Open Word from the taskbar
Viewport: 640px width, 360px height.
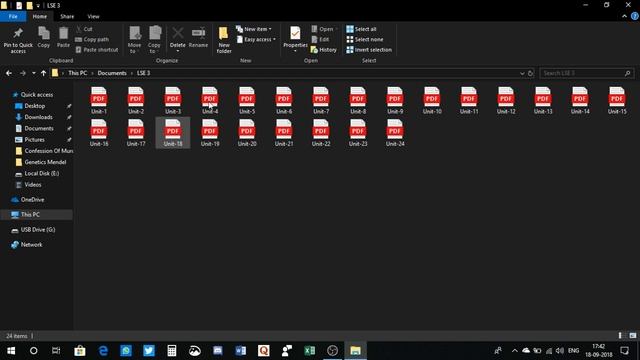click(241, 351)
